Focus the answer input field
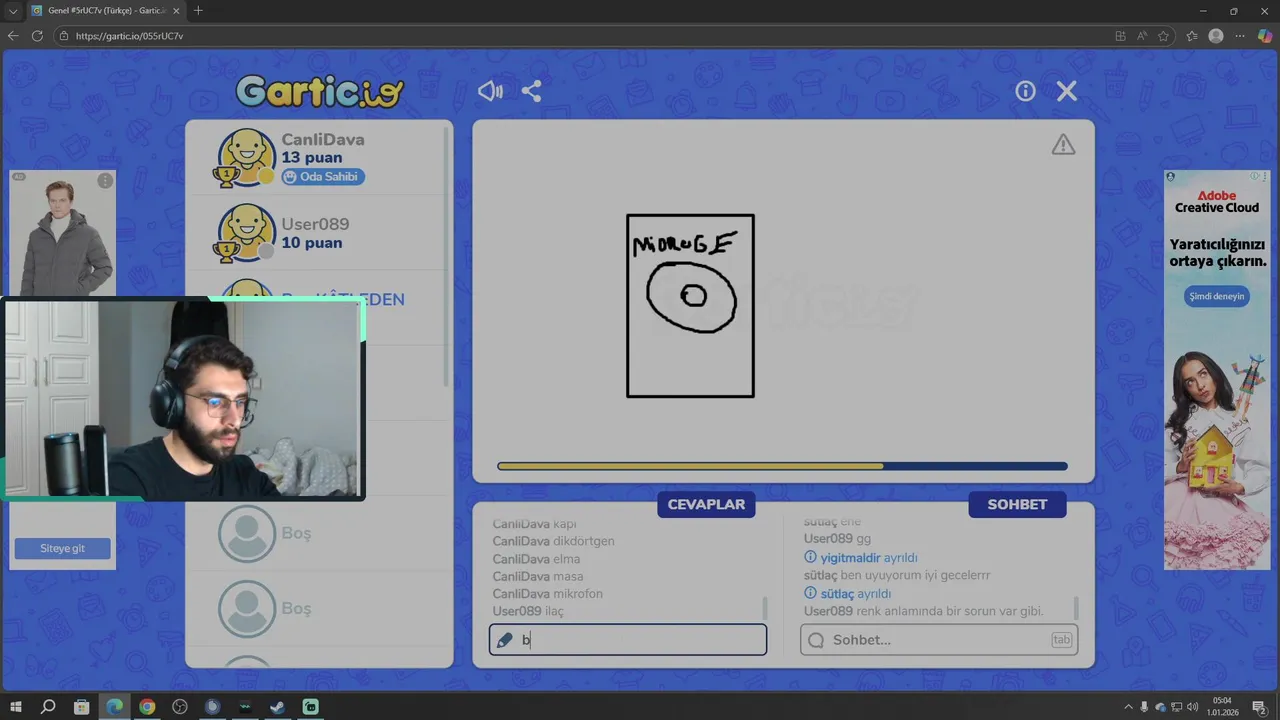 pyautogui.click(x=628, y=640)
